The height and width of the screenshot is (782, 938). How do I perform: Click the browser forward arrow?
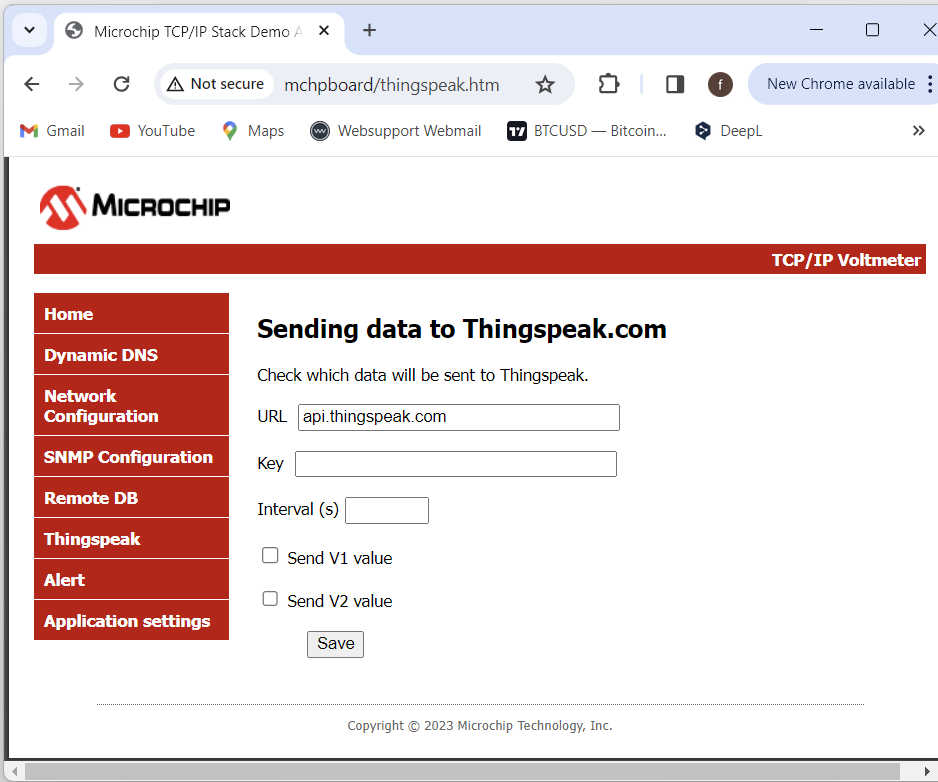click(x=76, y=84)
